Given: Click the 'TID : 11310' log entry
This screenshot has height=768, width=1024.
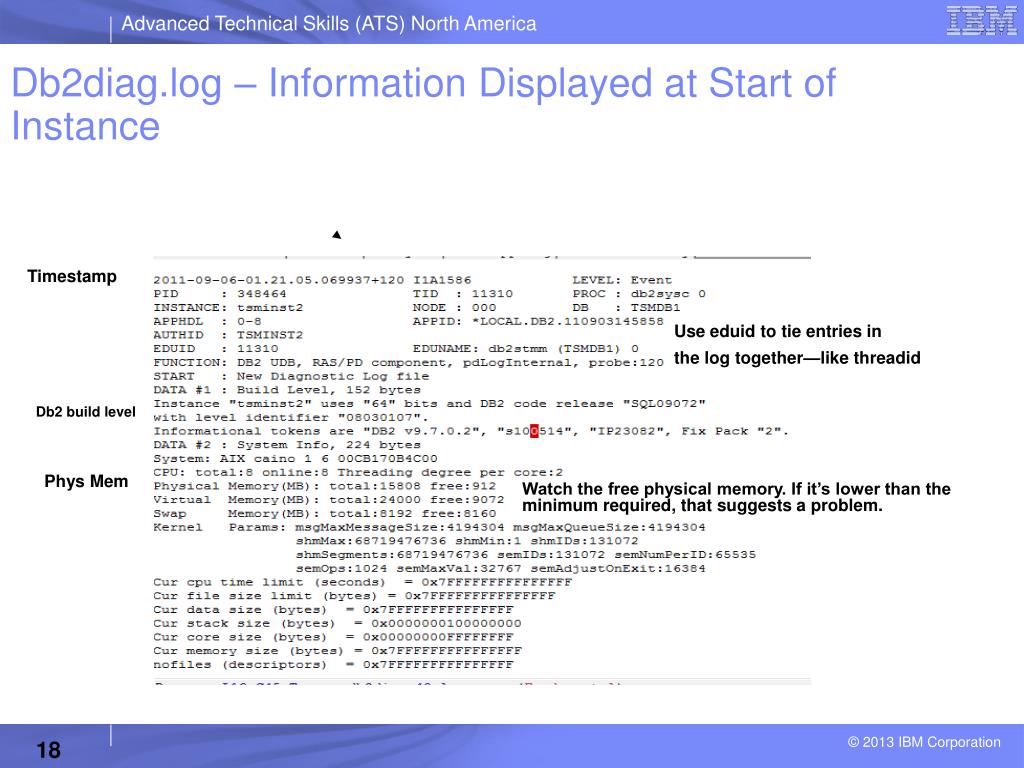Looking at the screenshot, I should click(x=463, y=294).
